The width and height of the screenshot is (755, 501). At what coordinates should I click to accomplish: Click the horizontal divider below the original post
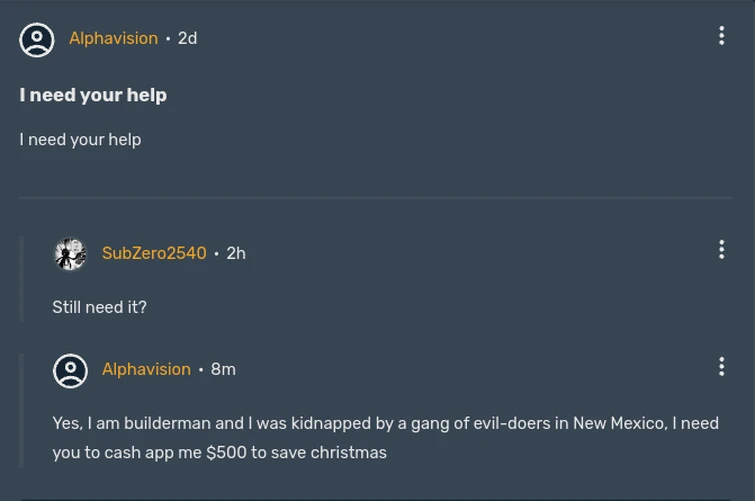pyautogui.click(x=375, y=198)
